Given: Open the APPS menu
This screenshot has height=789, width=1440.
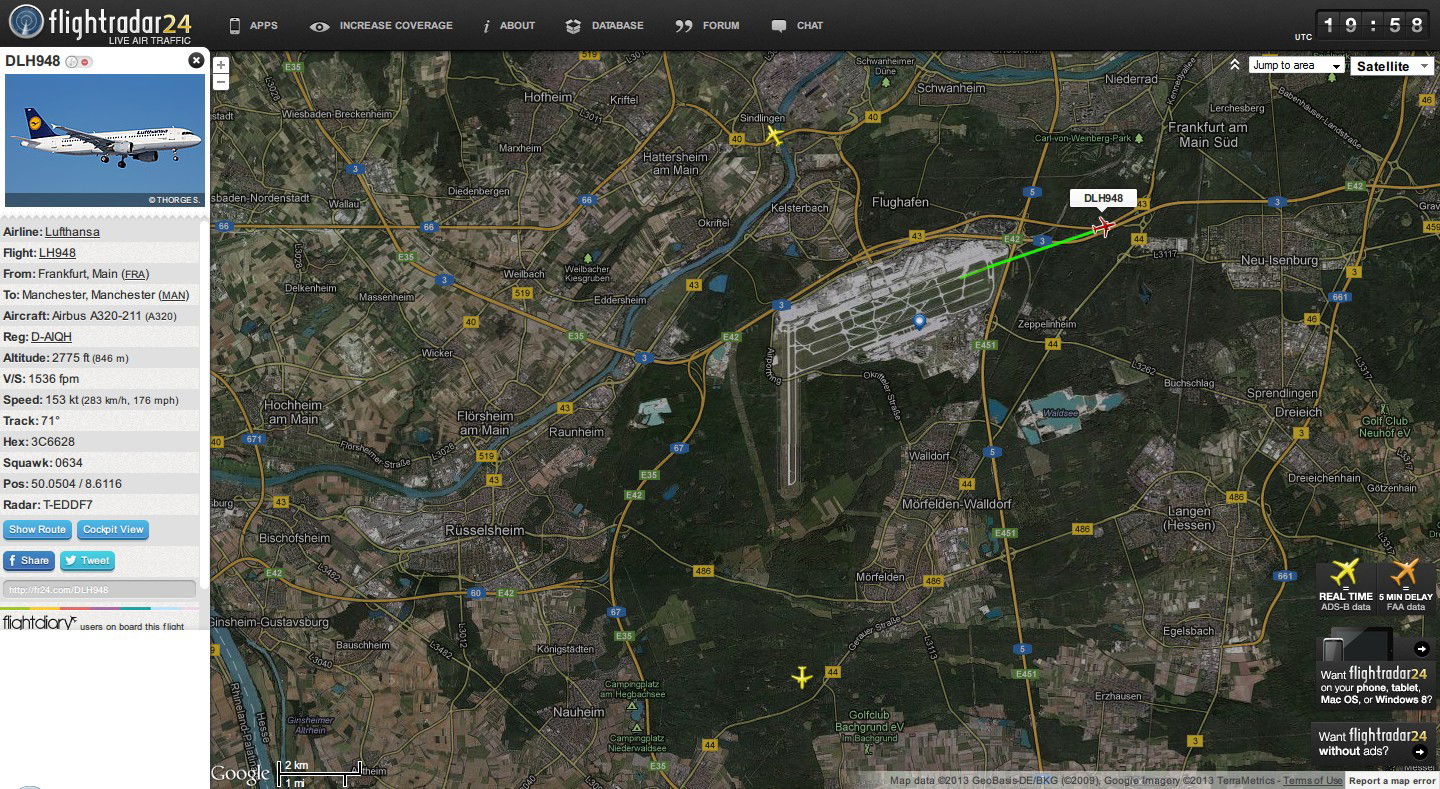Looking at the screenshot, I should [253, 26].
